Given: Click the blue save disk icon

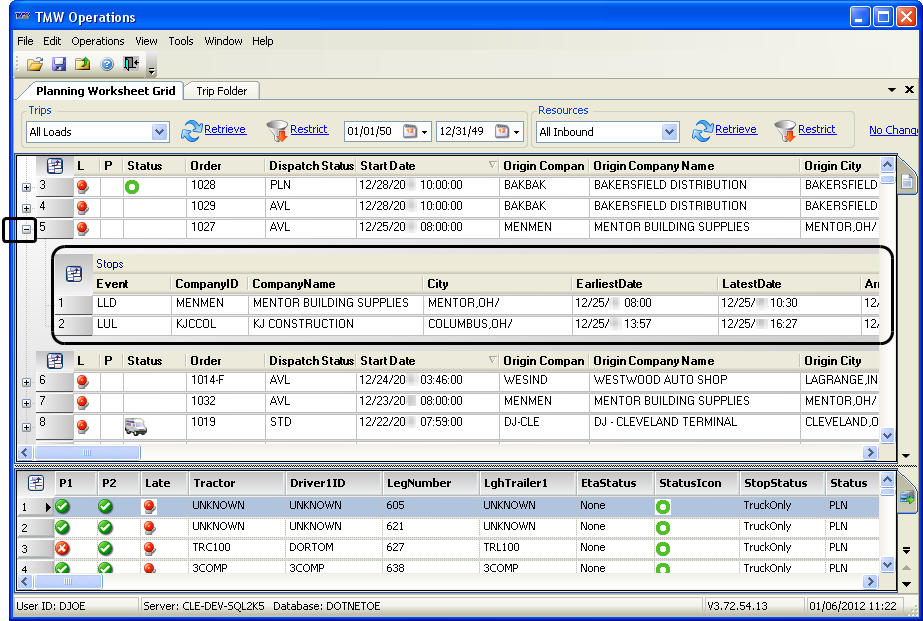Looking at the screenshot, I should [x=59, y=64].
